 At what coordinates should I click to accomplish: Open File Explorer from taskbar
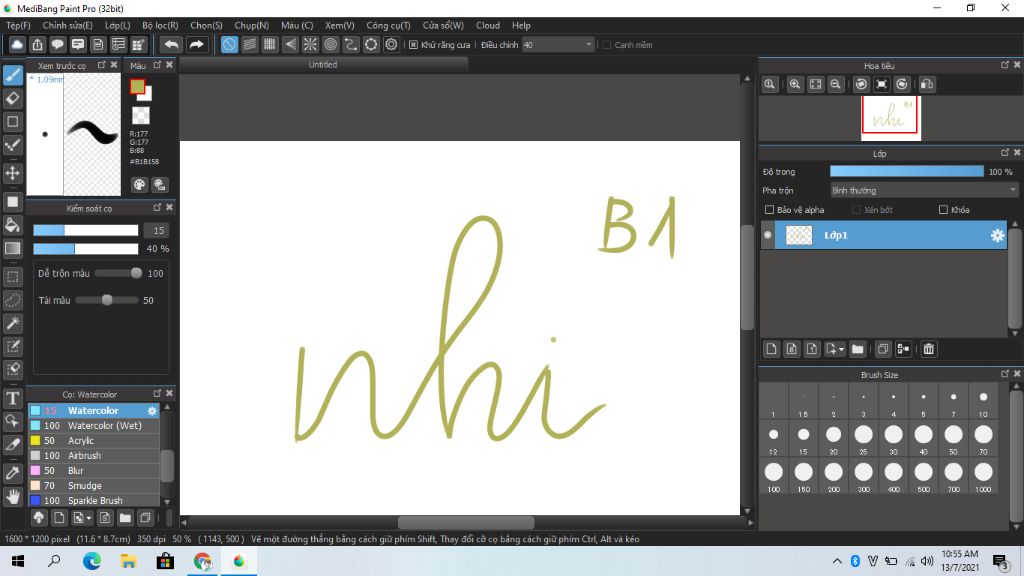129,561
